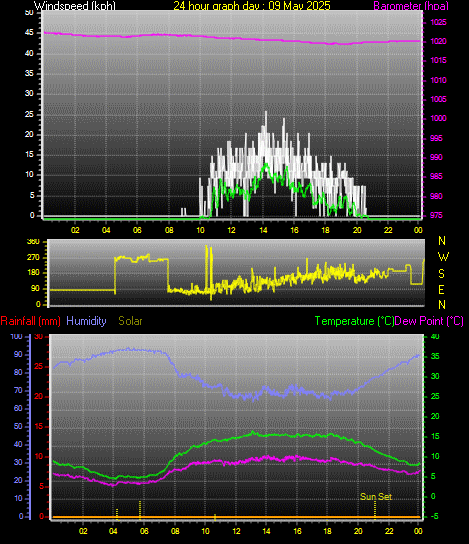Click the '1020' barometer scale value
The image size is (469, 544).
pos(438,41)
